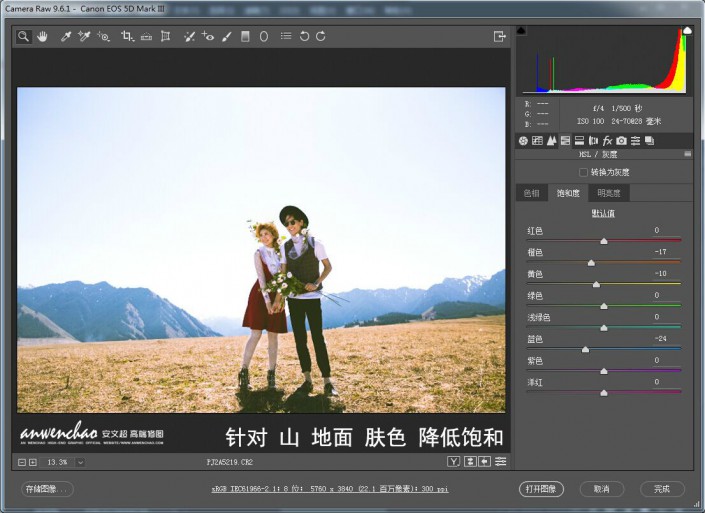
Task: Select the Transform tool
Action: point(165,36)
